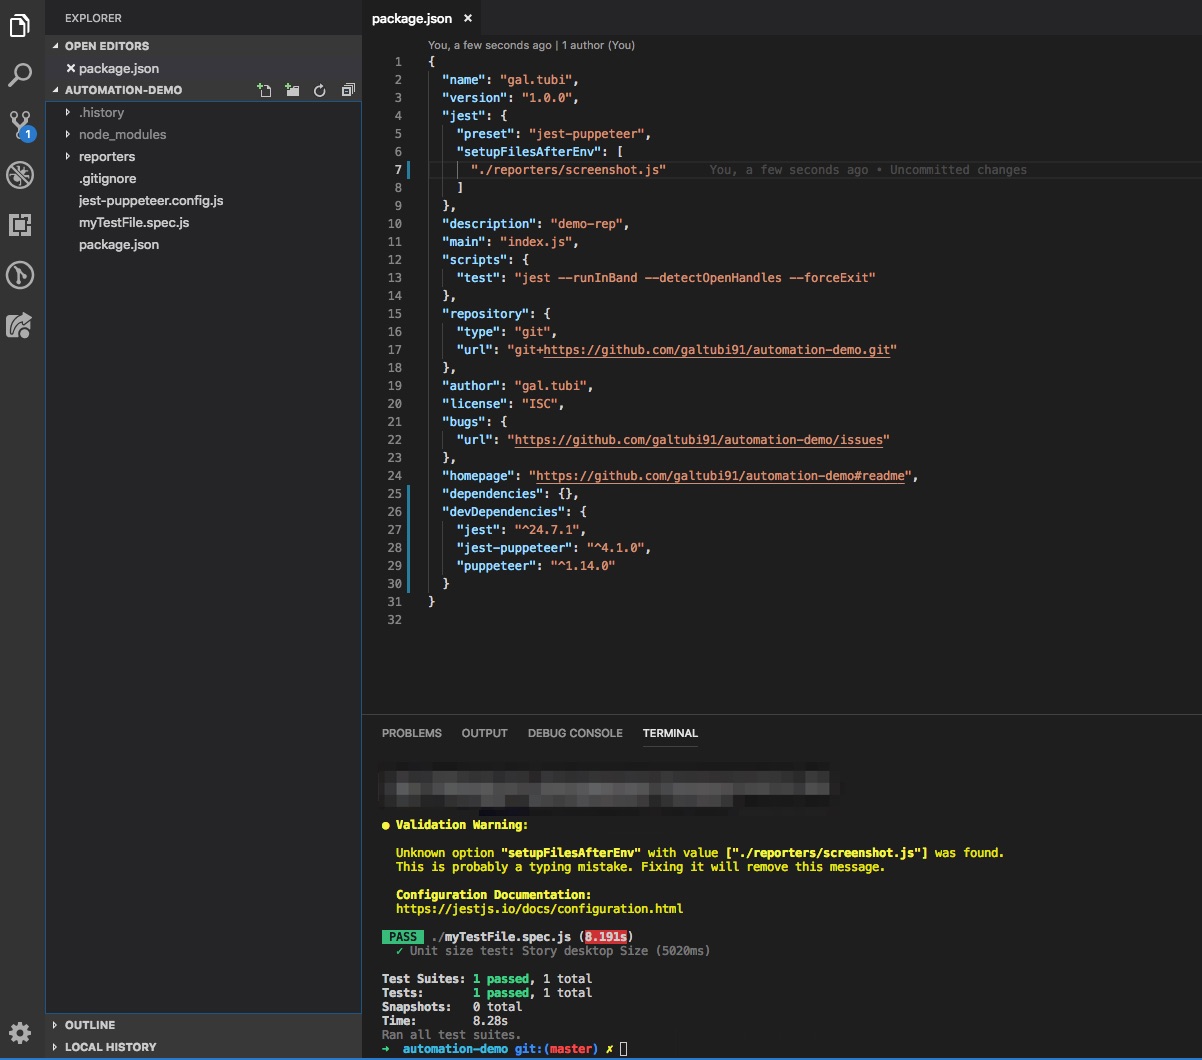1202x1060 pixels.
Task: Open the Manage settings gear icon
Action: point(20,1033)
